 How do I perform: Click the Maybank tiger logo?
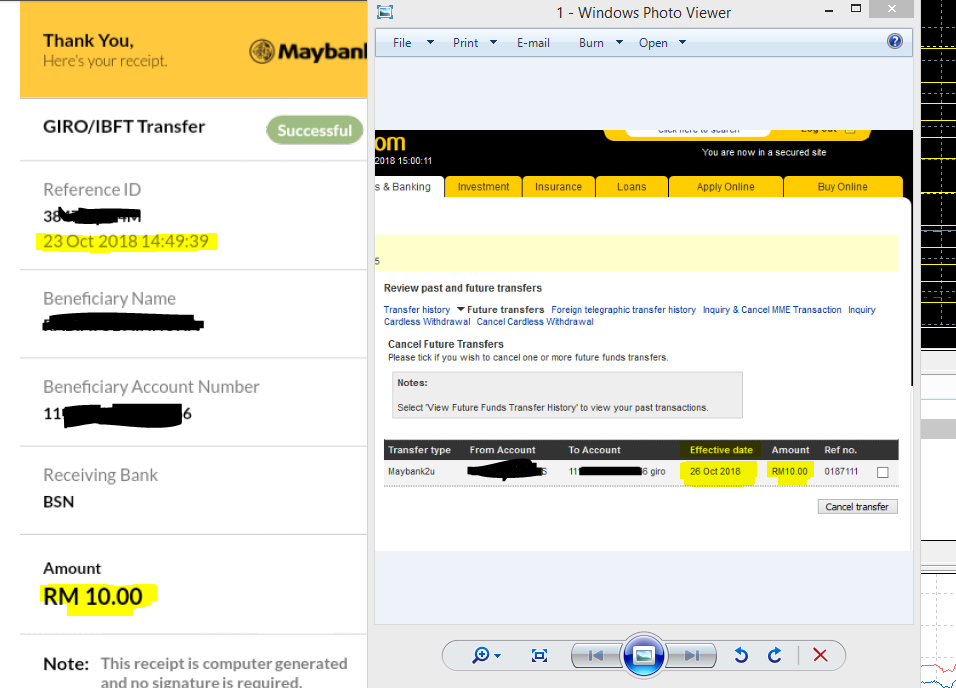[x=262, y=51]
